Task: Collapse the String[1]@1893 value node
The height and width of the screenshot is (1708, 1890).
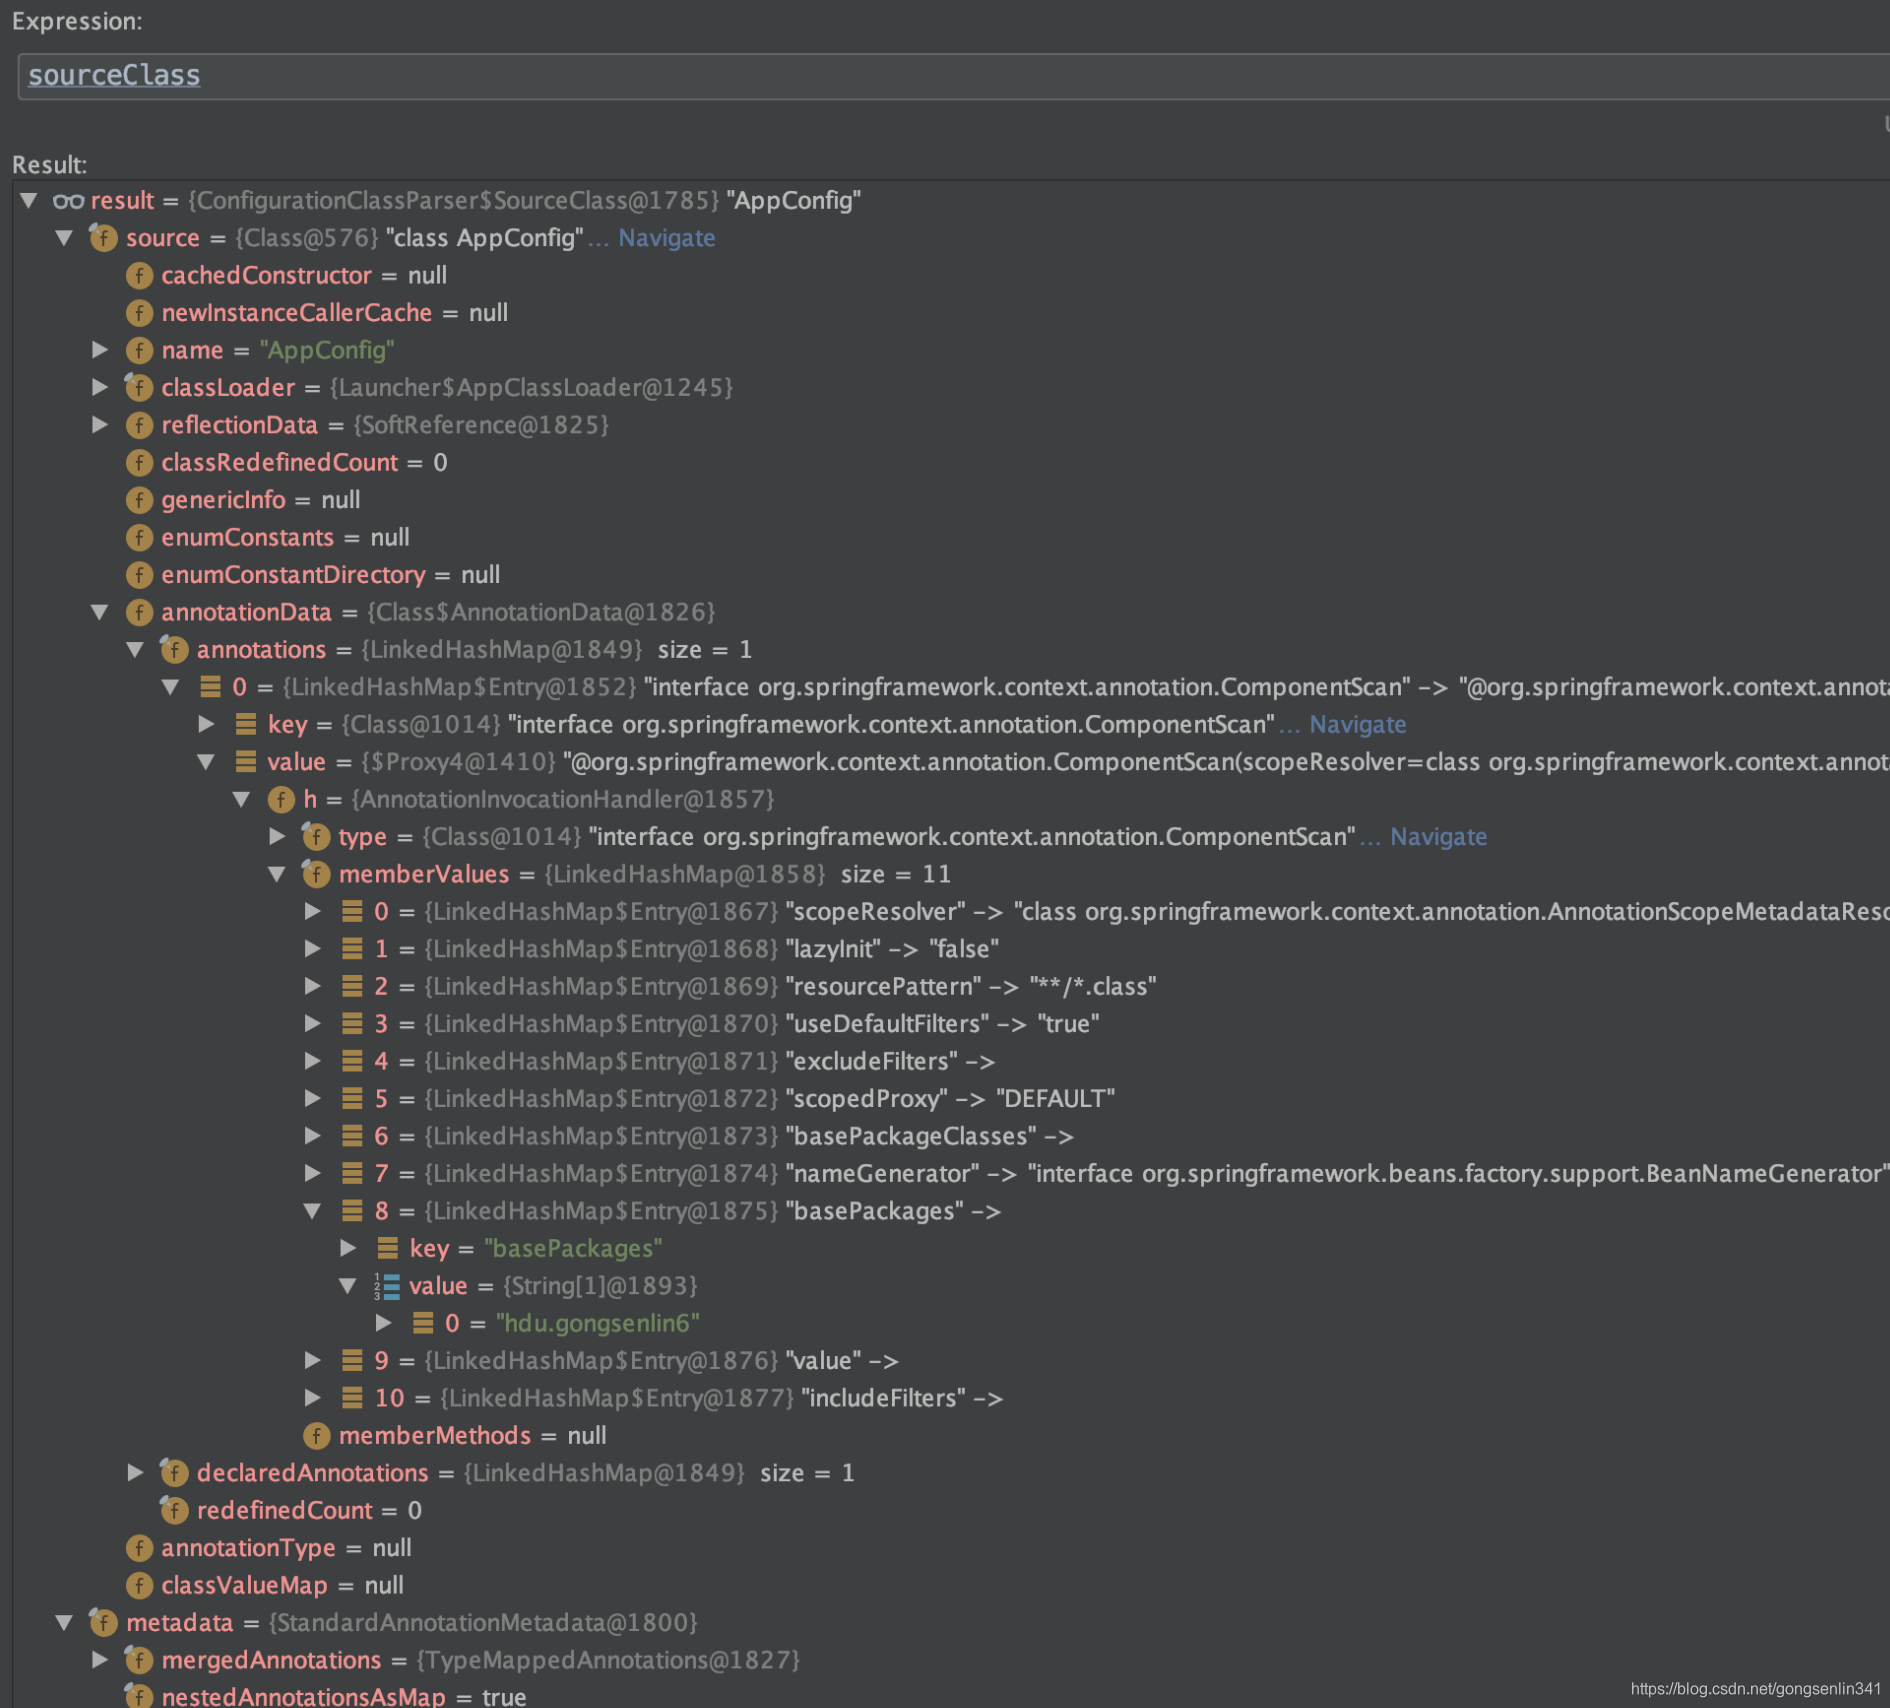Action: point(349,1286)
